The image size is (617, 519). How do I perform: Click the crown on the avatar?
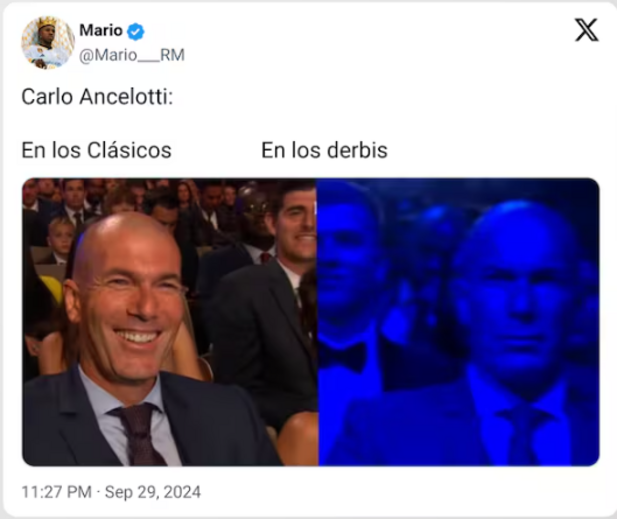tap(46, 24)
